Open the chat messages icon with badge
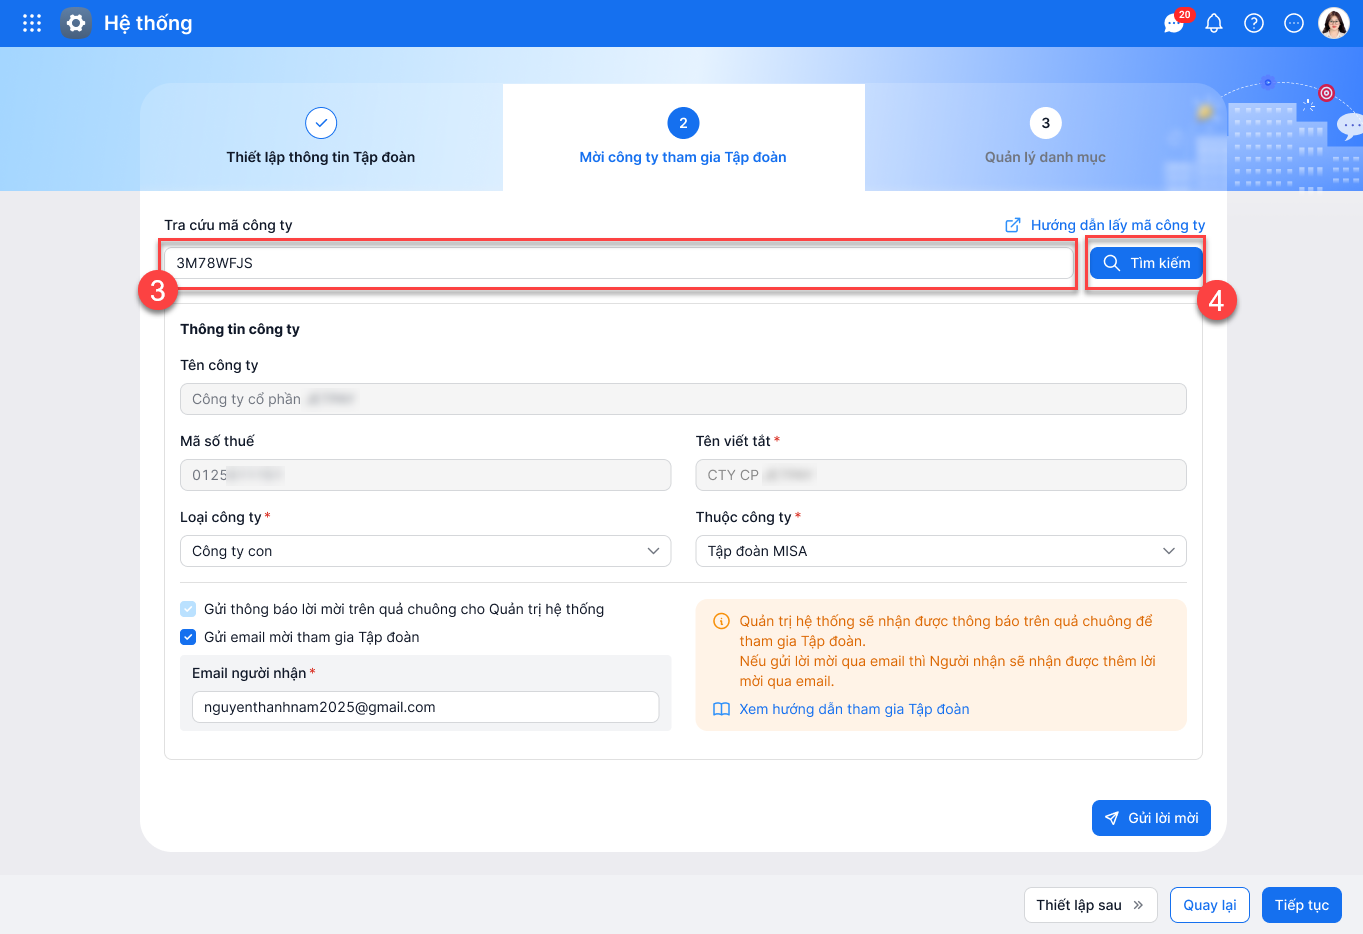Screen dimensions: 1363x934 [1174, 23]
